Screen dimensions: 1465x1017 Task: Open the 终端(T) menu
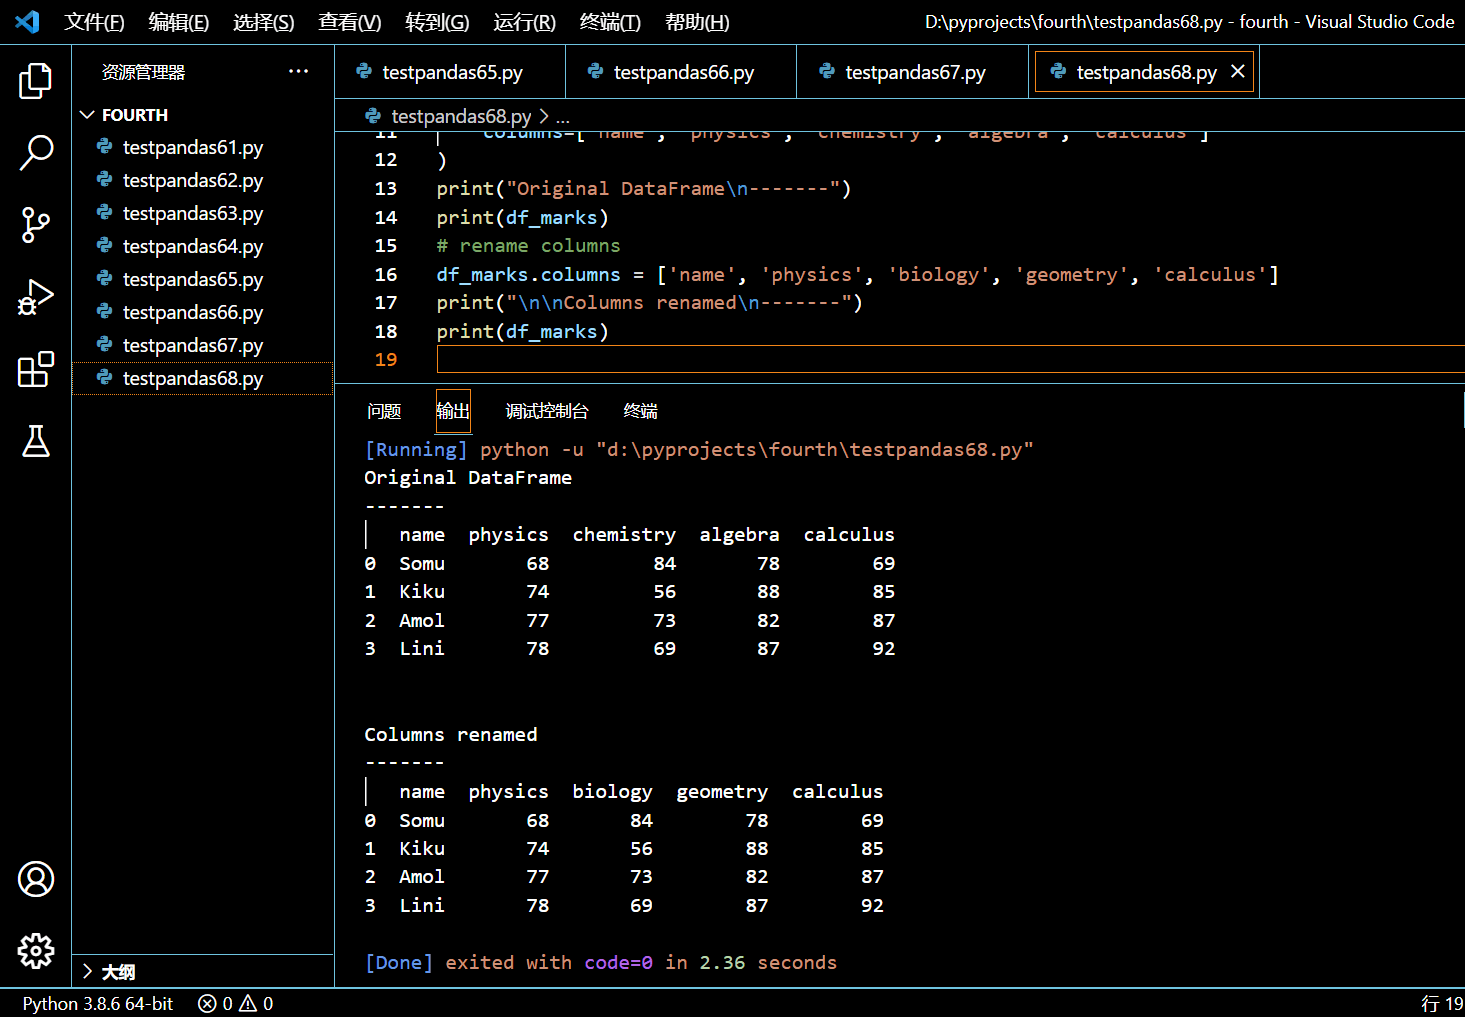tap(611, 22)
